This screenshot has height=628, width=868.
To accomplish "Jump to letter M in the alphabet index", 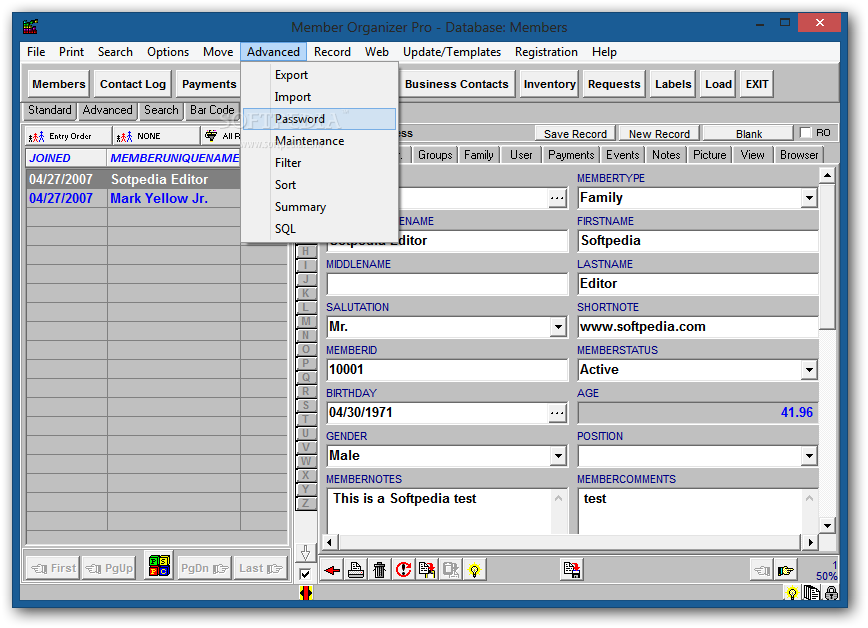I will [306, 321].
